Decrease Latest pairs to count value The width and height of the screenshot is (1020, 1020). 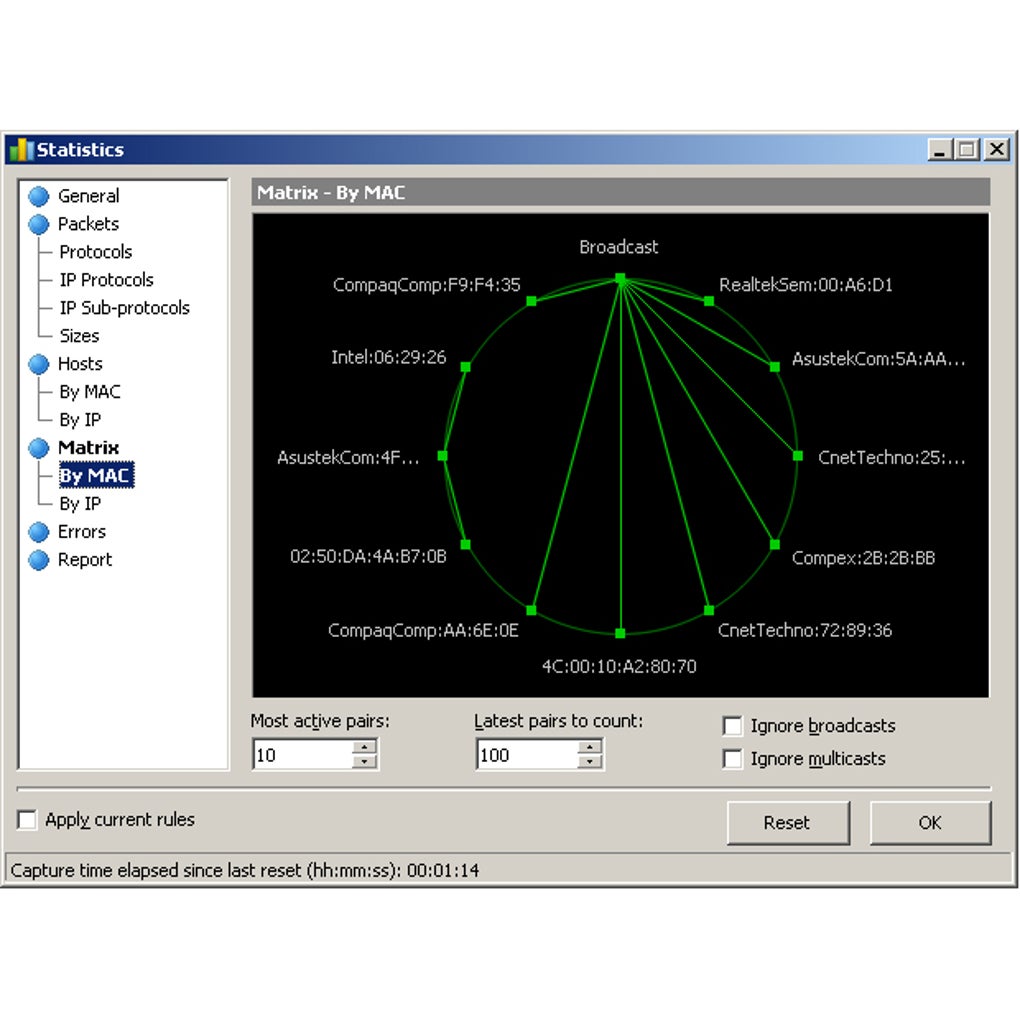point(589,762)
